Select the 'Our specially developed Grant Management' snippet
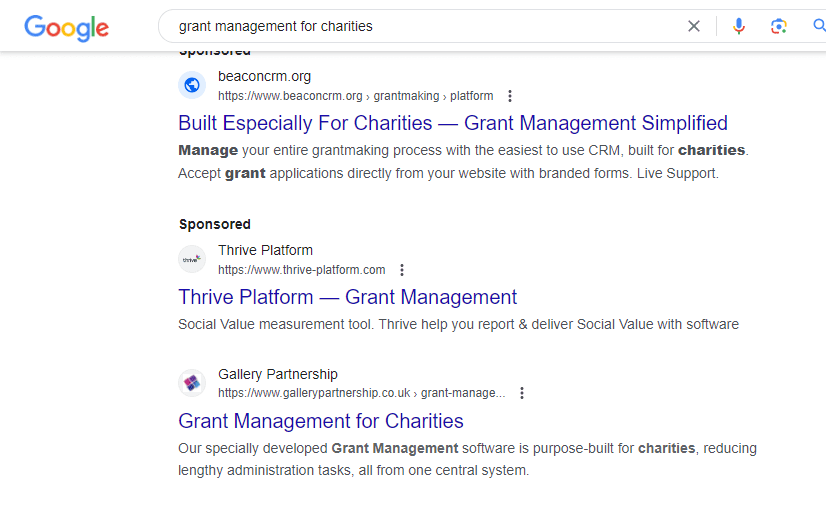This screenshot has height=519, width=826. click(x=467, y=459)
